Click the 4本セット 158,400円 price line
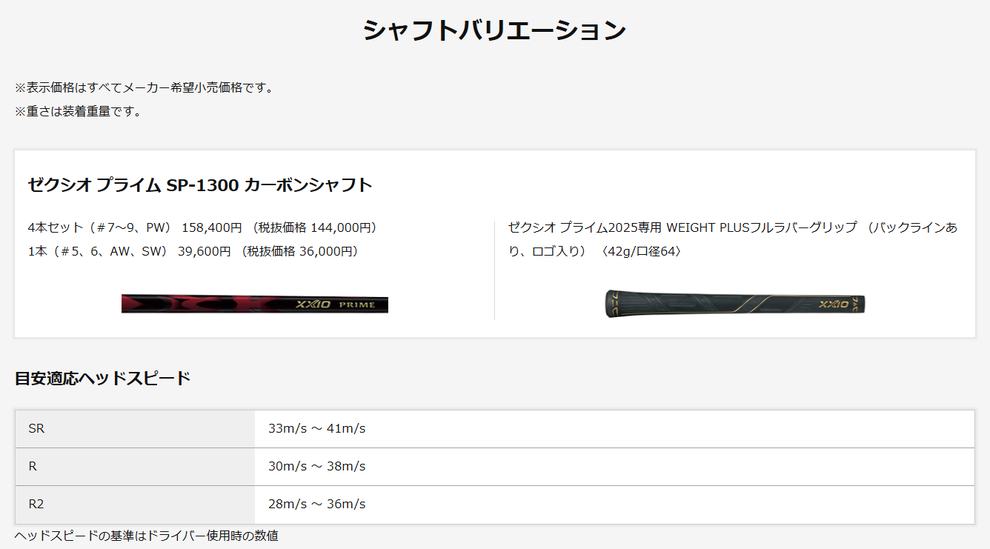The image size is (990, 549). (x=202, y=227)
